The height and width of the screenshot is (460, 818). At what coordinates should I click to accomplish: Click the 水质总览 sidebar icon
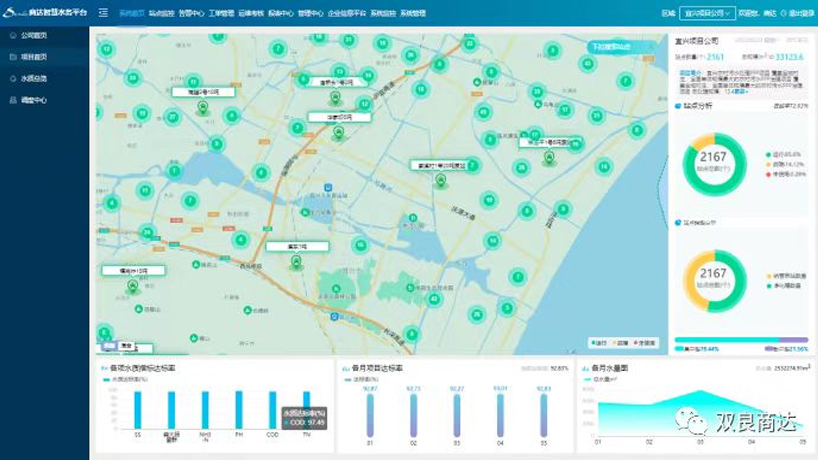click(x=13, y=77)
